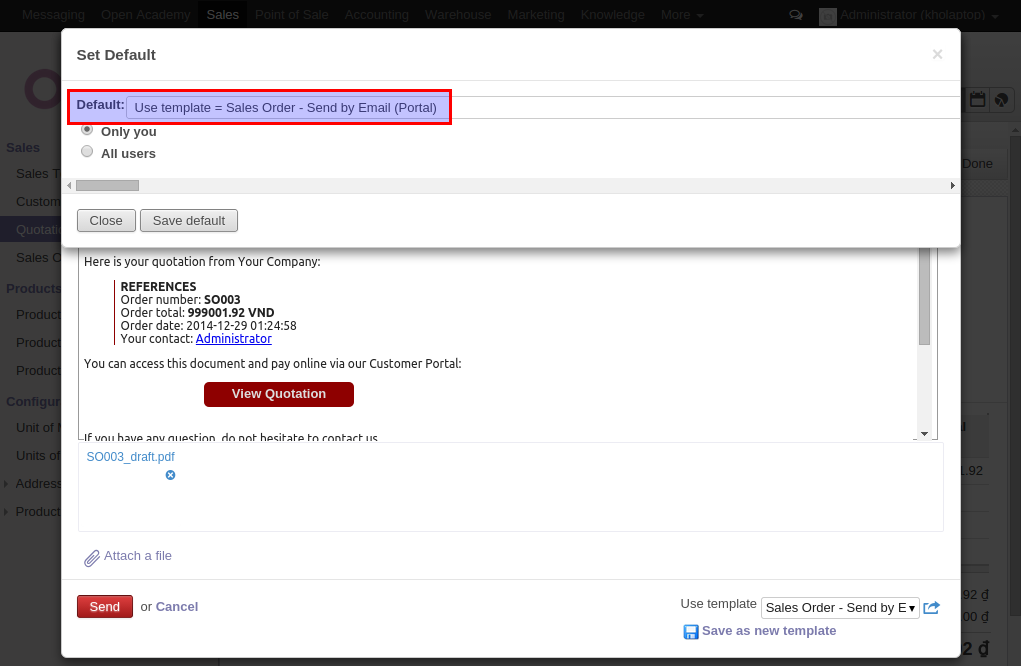Click the Administrator avatar image
This screenshot has height=666, width=1021.
pyautogui.click(x=828, y=16)
